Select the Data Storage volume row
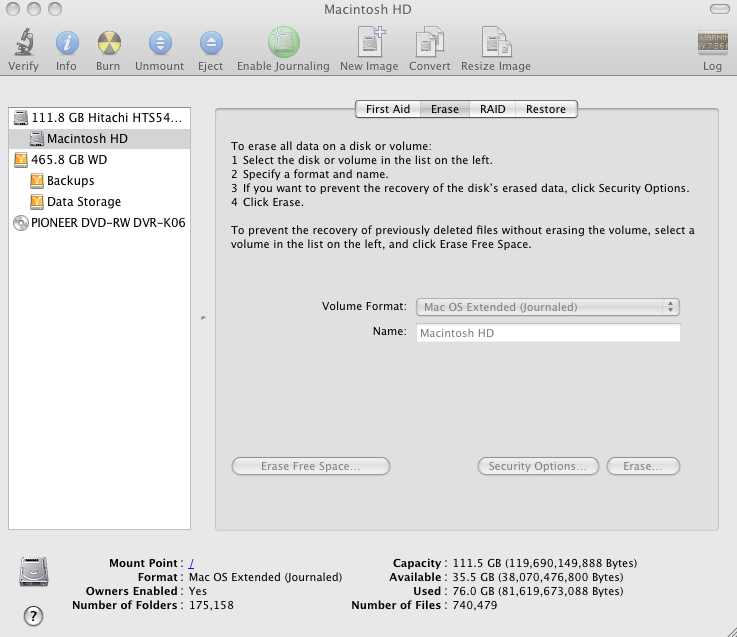The width and height of the screenshot is (737, 637). [100, 202]
